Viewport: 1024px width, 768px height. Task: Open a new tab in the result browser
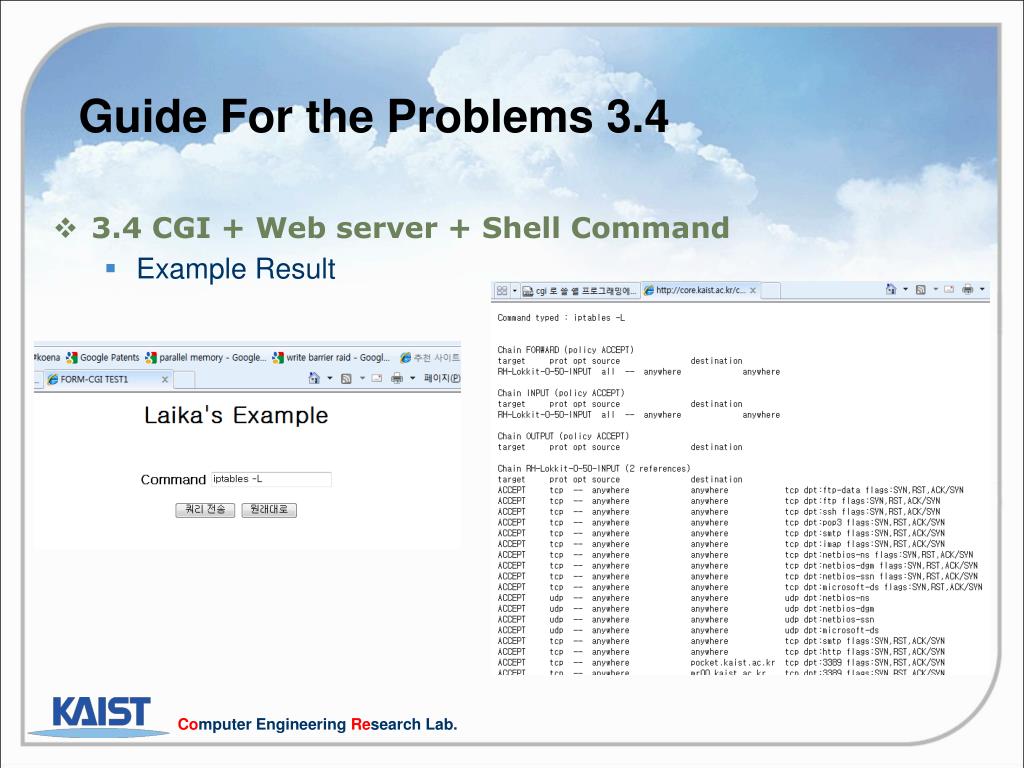[x=771, y=291]
